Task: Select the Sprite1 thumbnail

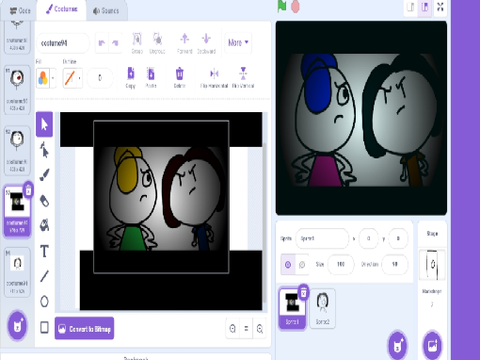Action: pyautogui.click(x=292, y=309)
